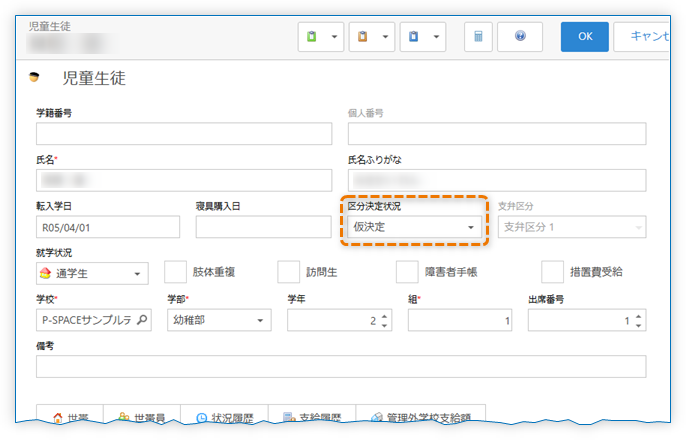Viewport: 686px width, 440px height.
Task: Click the 児童生徒 header icon
Action: (x=34, y=77)
